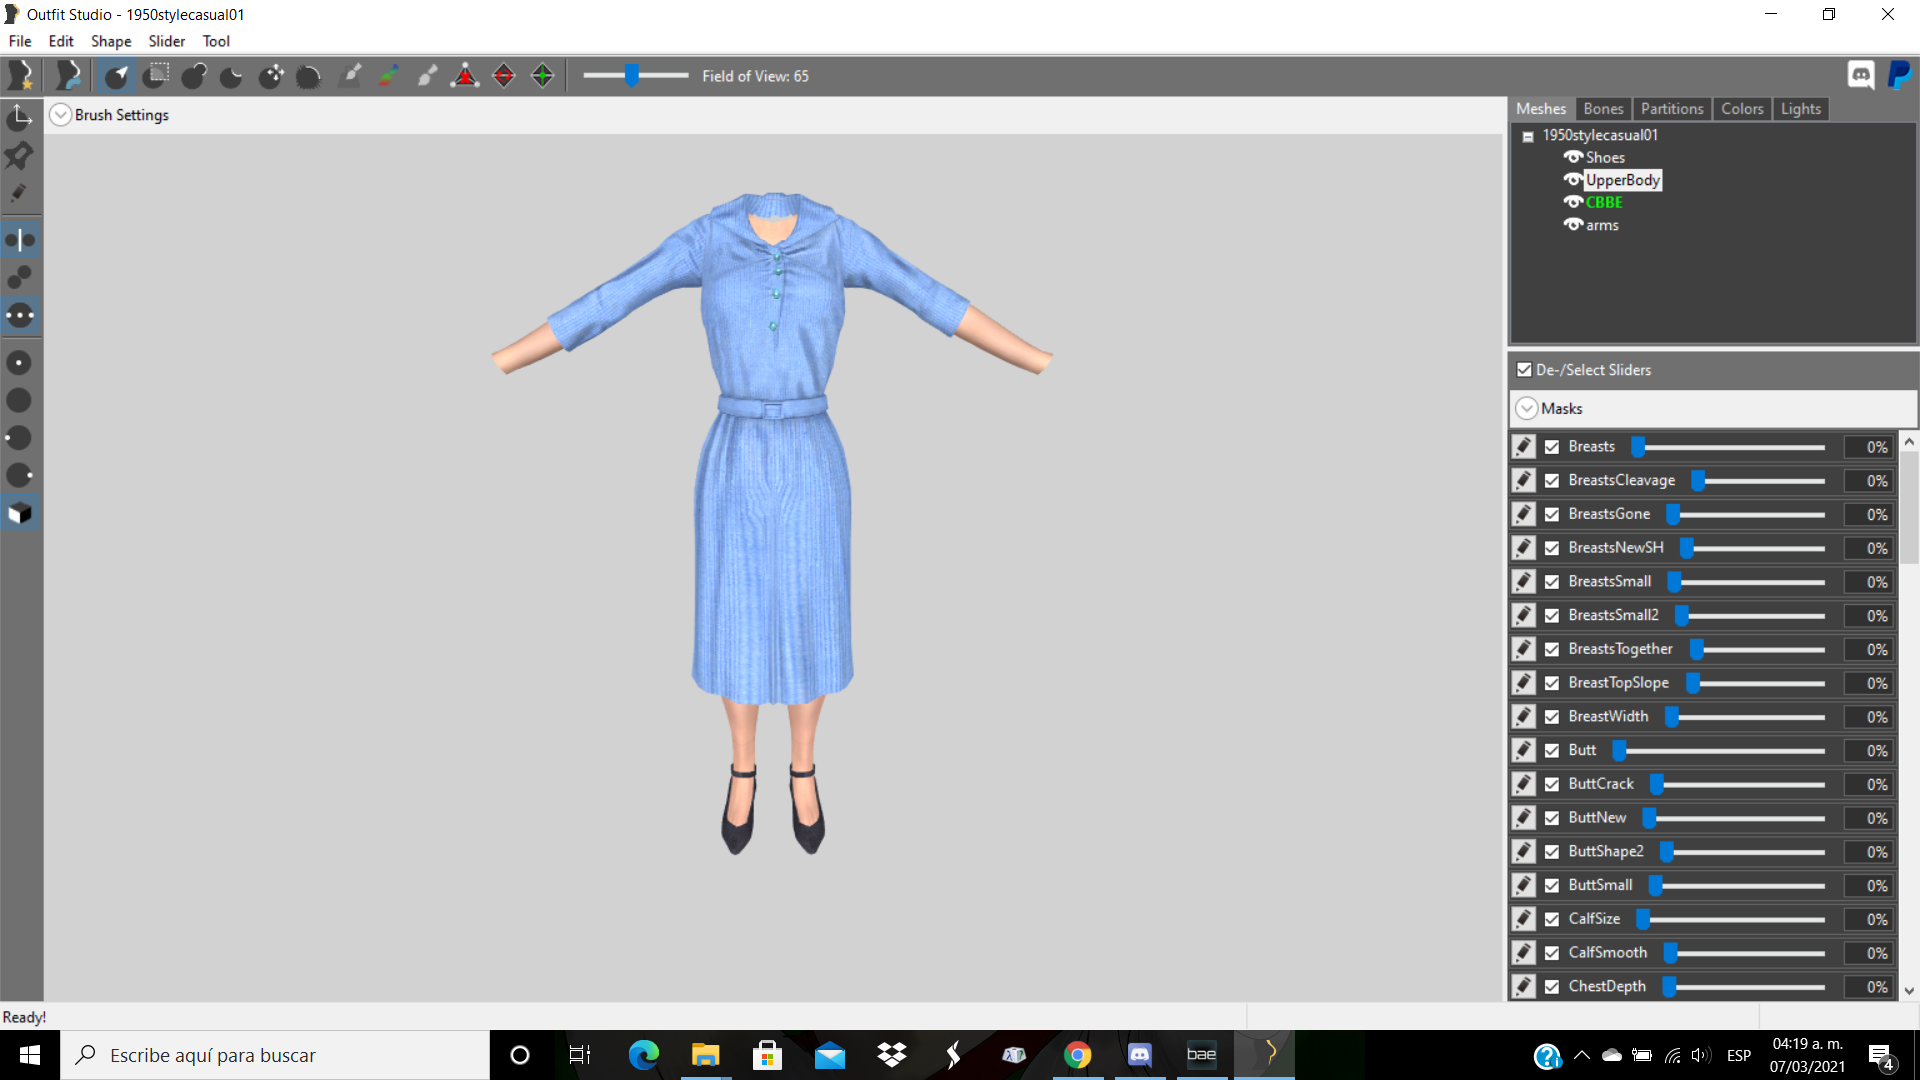Edit the ChestDepth slider with its pencil button
The height and width of the screenshot is (1080, 1920).
point(1524,986)
